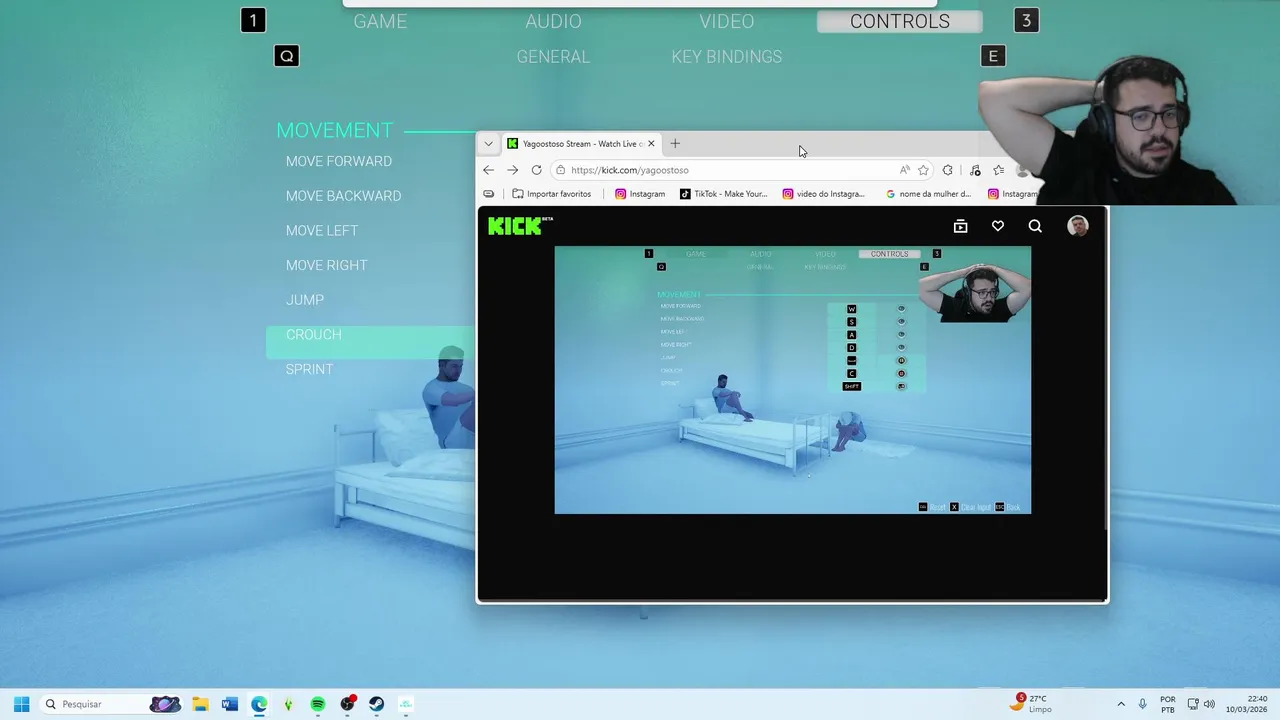The width and height of the screenshot is (1280, 720).
Task: Click the Q previous-subtab key icon
Action: click(286, 56)
